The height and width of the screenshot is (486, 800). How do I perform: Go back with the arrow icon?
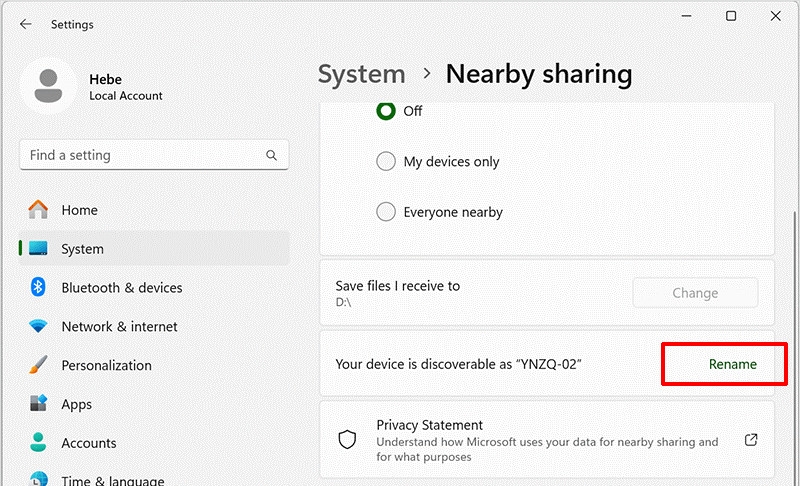[x=26, y=24]
